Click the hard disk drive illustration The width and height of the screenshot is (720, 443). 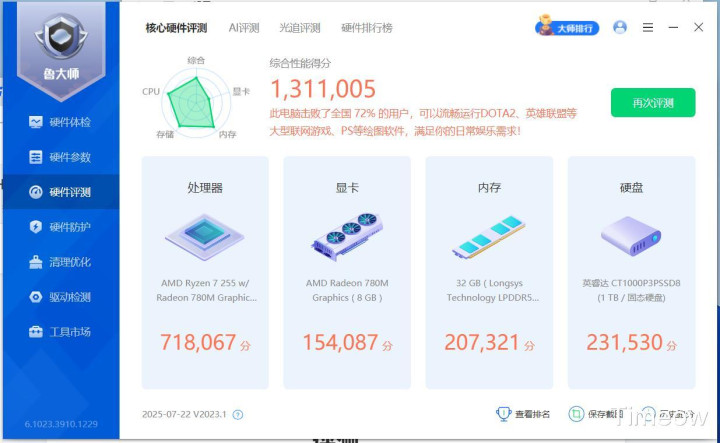tap(631, 237)
